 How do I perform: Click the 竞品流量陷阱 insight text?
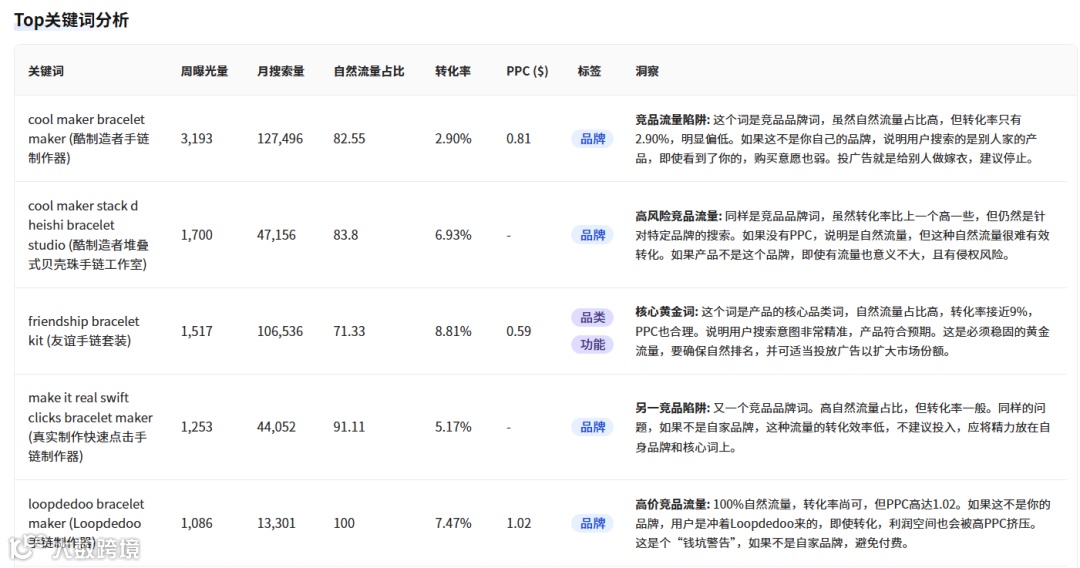pyautogui.click(x=836, y=138)
